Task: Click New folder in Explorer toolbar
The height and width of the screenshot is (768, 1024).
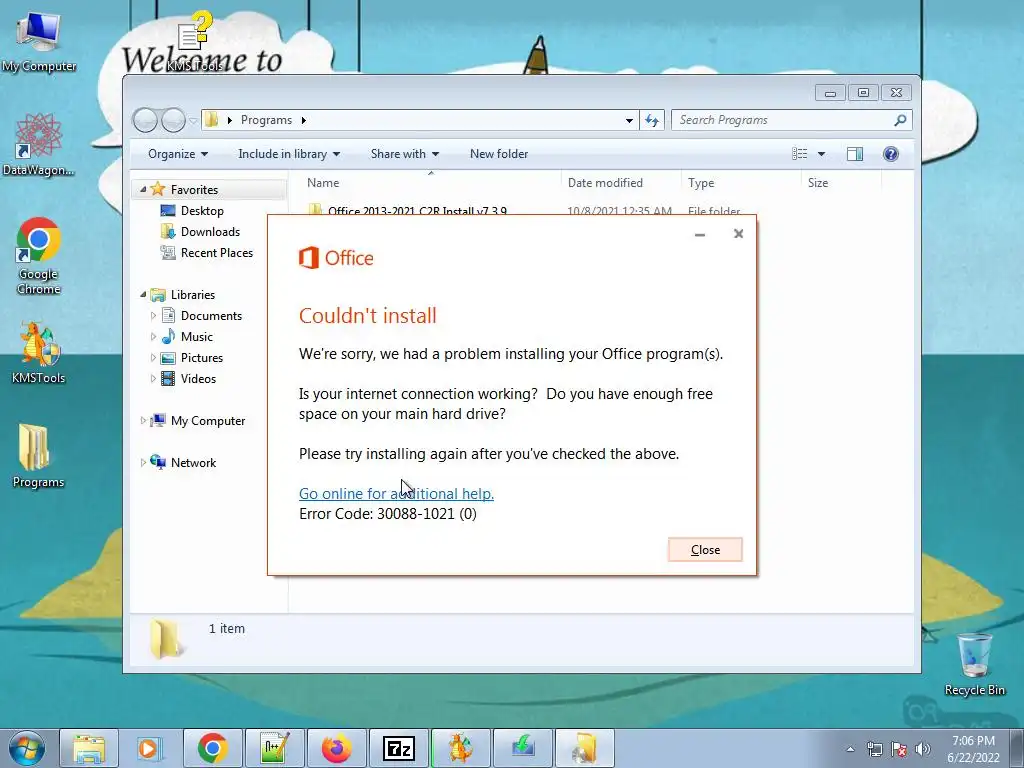Action: [x=499, y=154]
